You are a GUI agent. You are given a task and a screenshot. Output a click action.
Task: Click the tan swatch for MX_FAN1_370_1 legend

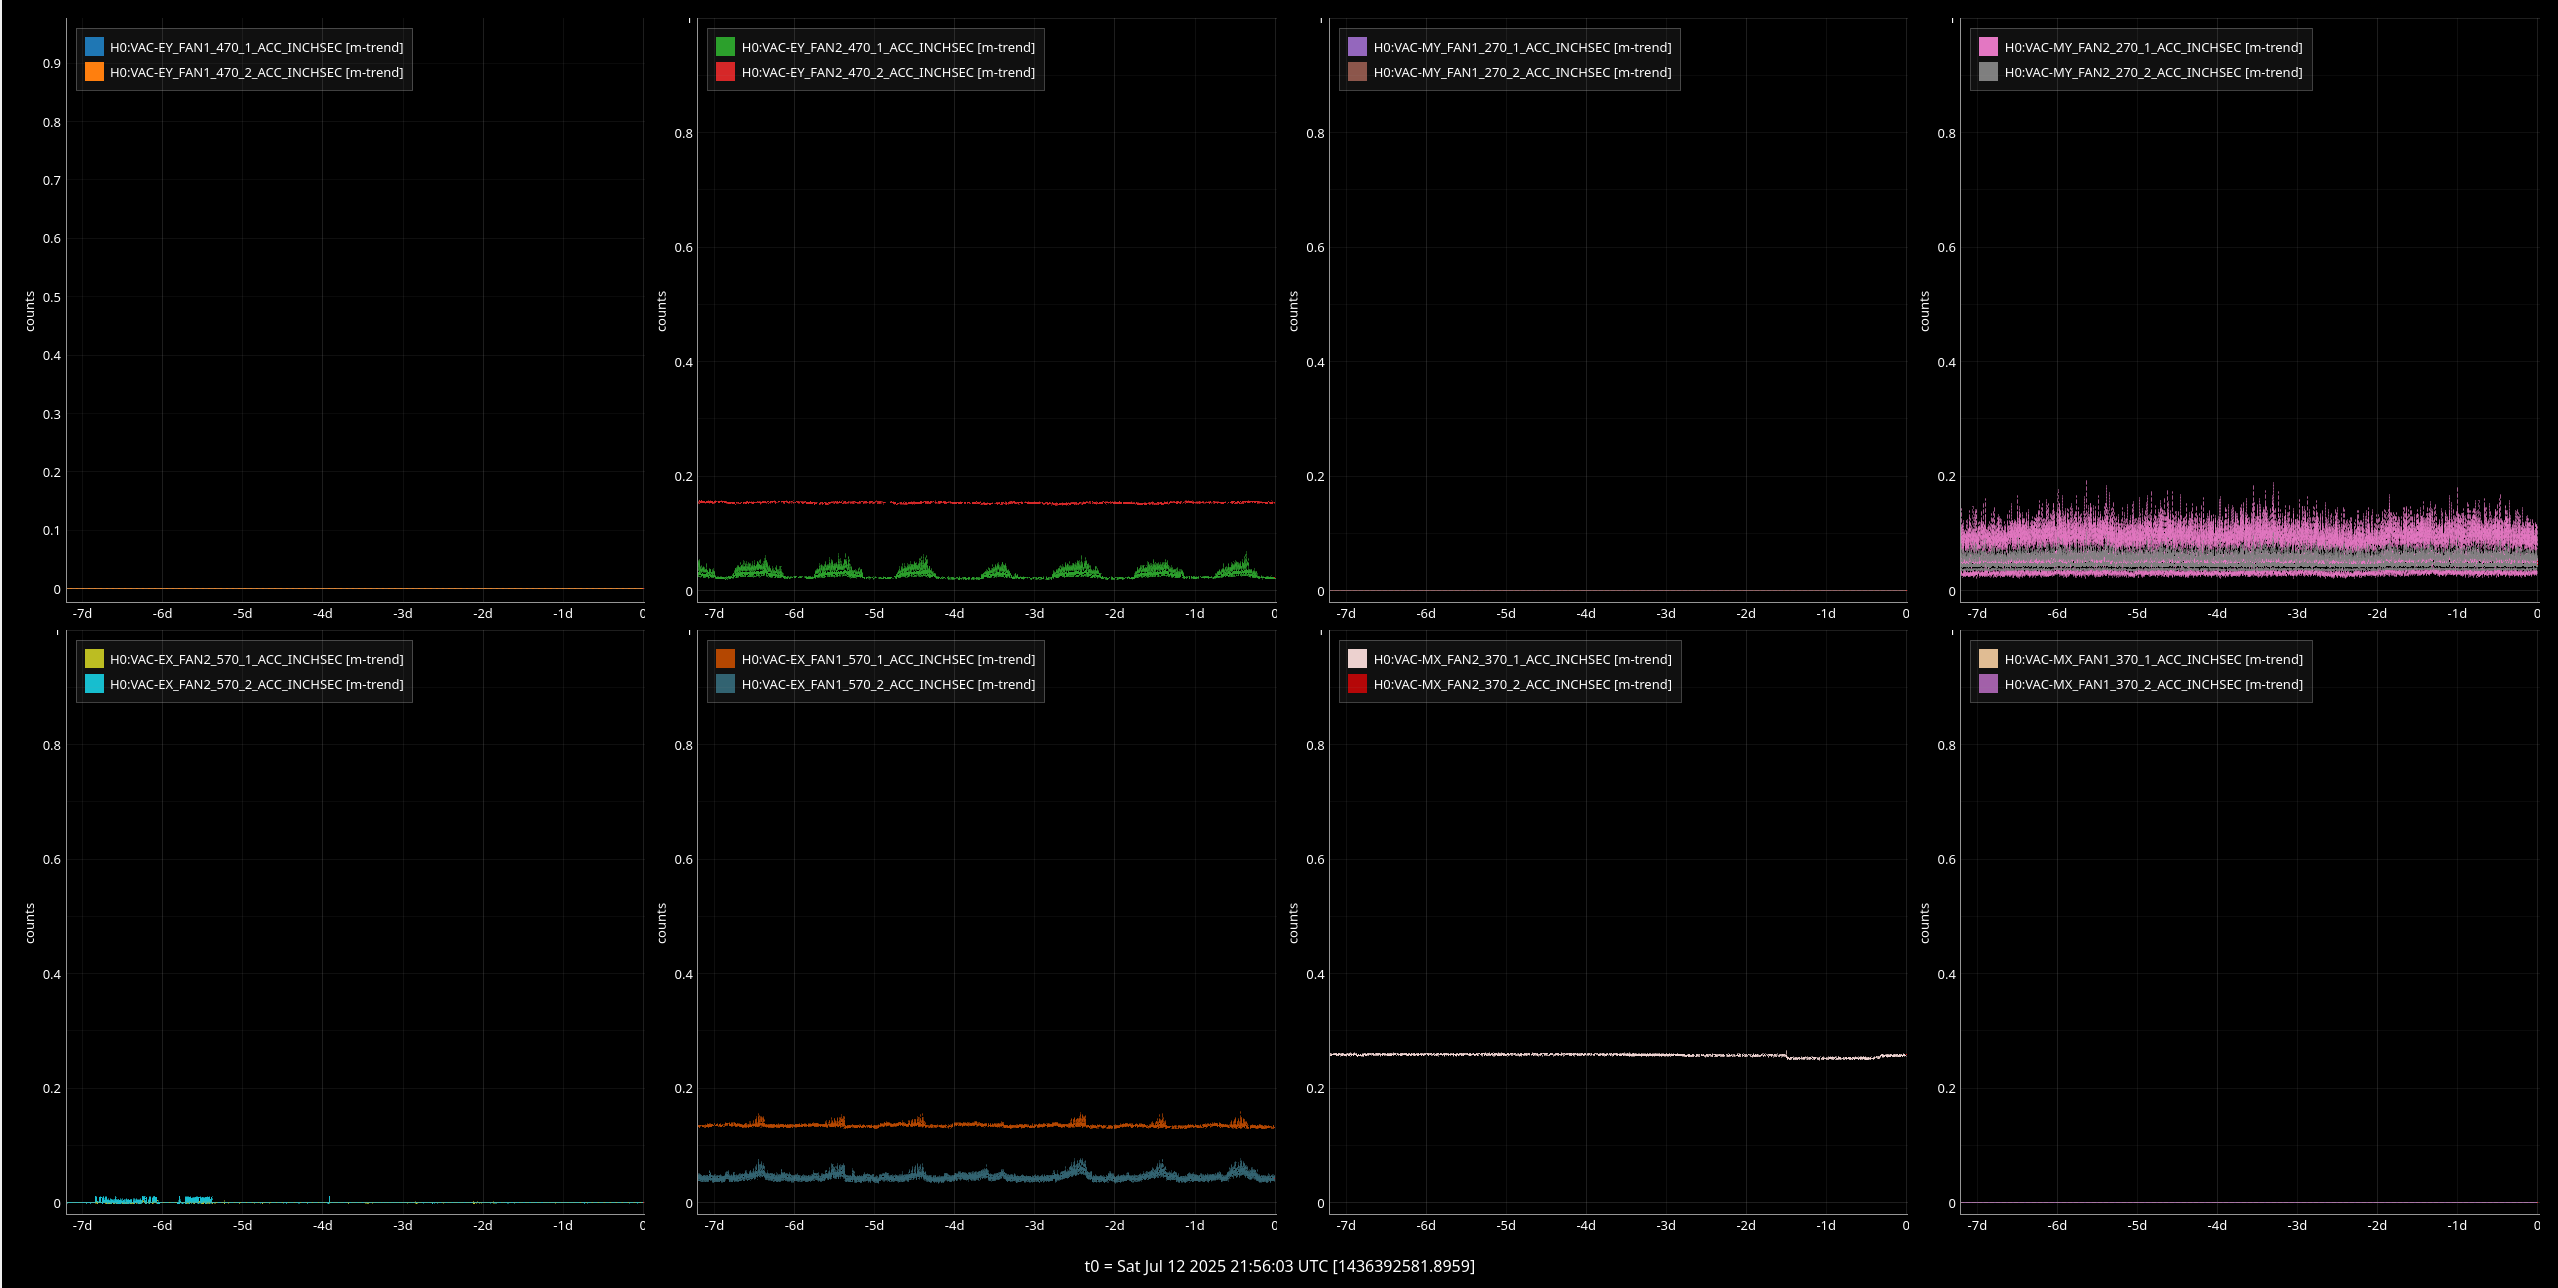(x=1988, y=659)
